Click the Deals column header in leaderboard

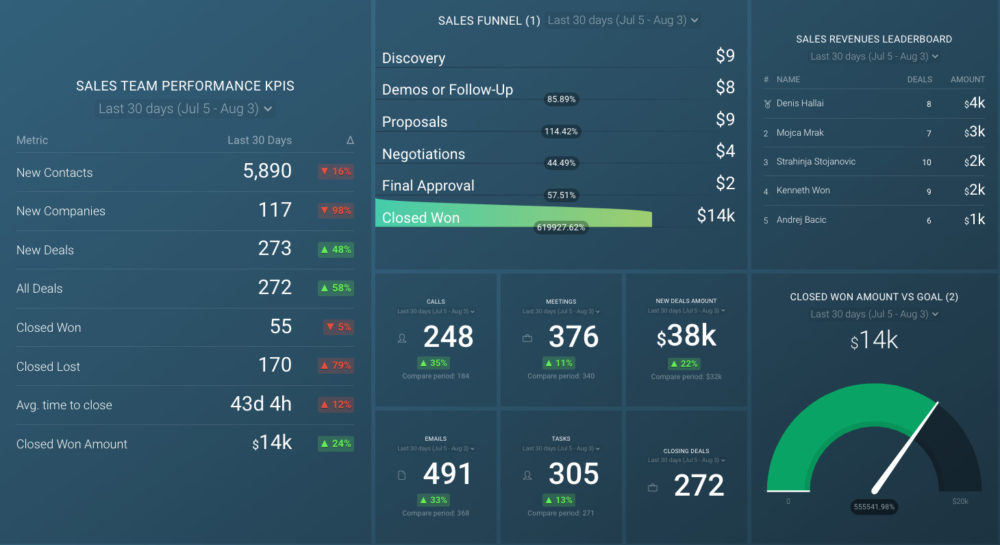coord(919,79)
